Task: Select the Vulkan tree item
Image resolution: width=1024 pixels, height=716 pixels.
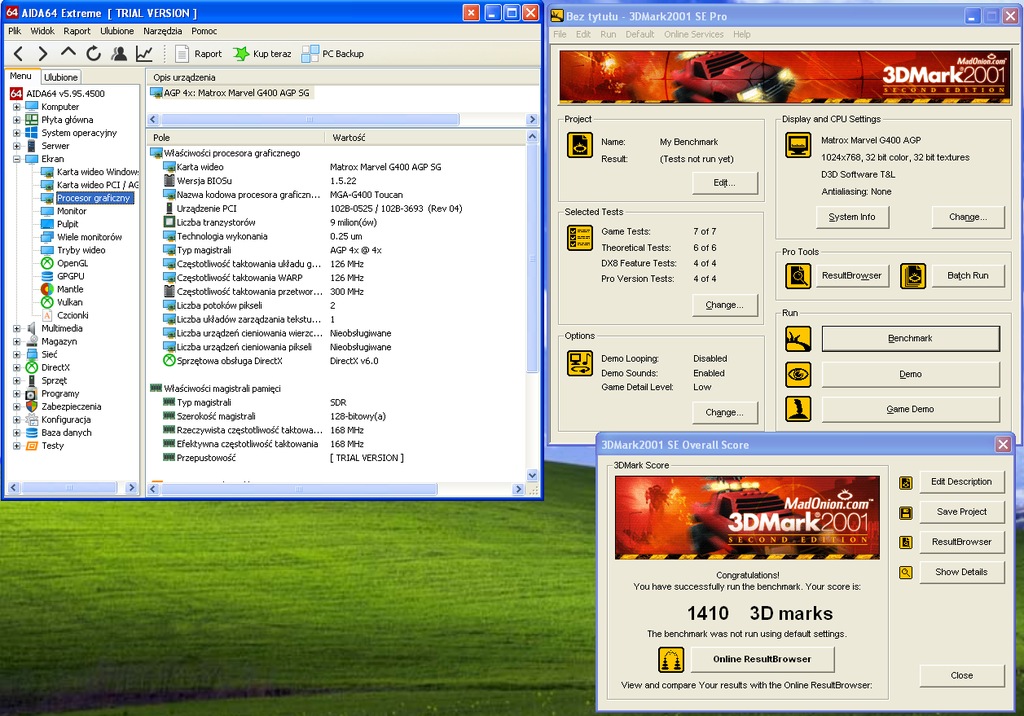Action: 69,302
